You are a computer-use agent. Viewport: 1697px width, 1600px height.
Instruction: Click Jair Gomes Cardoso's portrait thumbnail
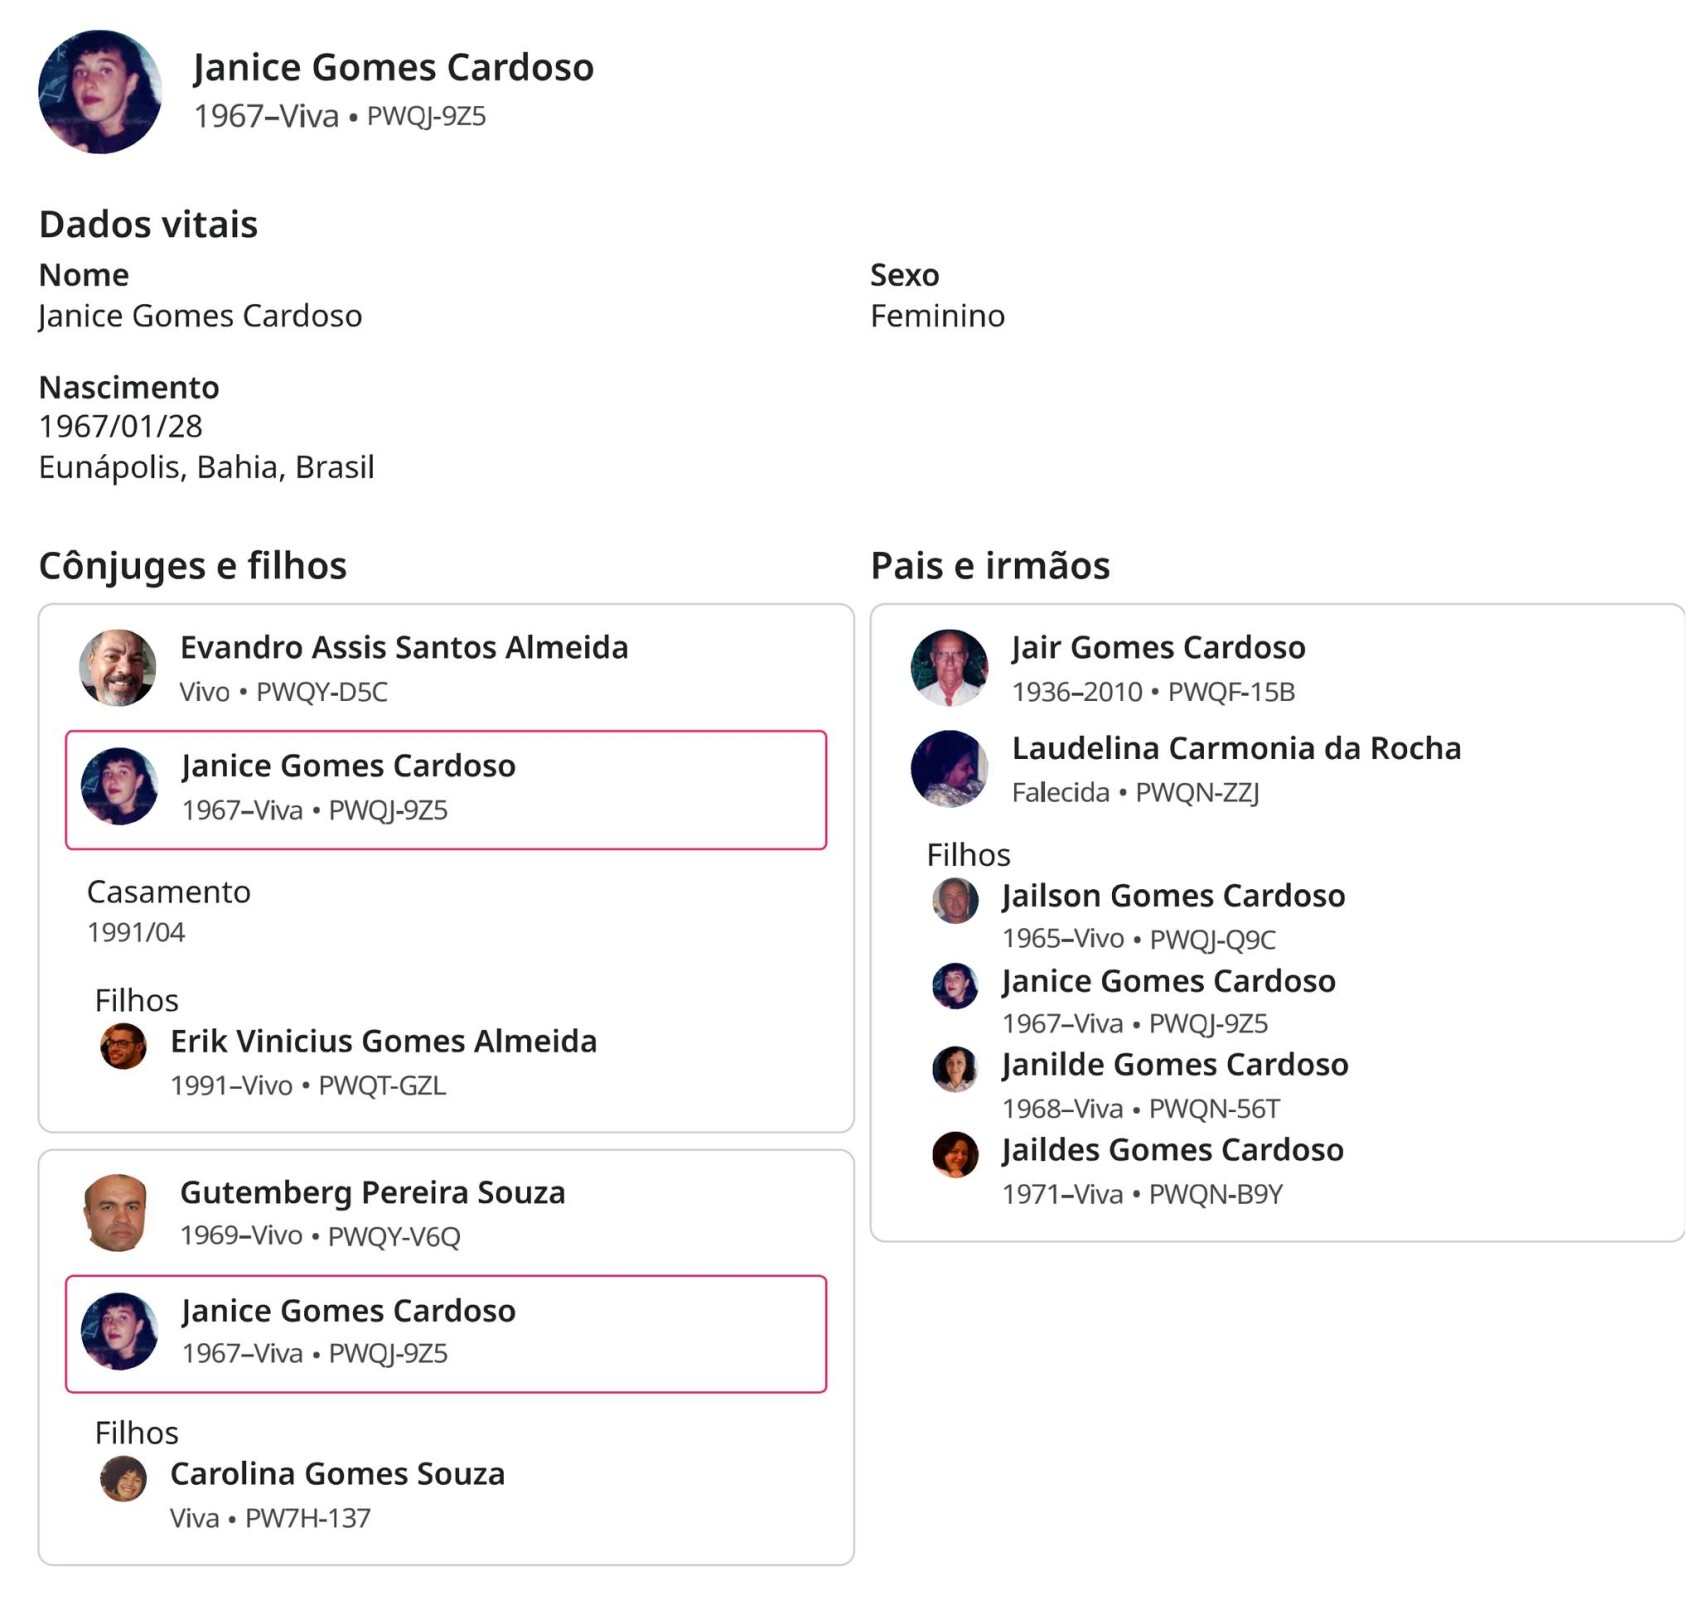(x=949, y=667)
